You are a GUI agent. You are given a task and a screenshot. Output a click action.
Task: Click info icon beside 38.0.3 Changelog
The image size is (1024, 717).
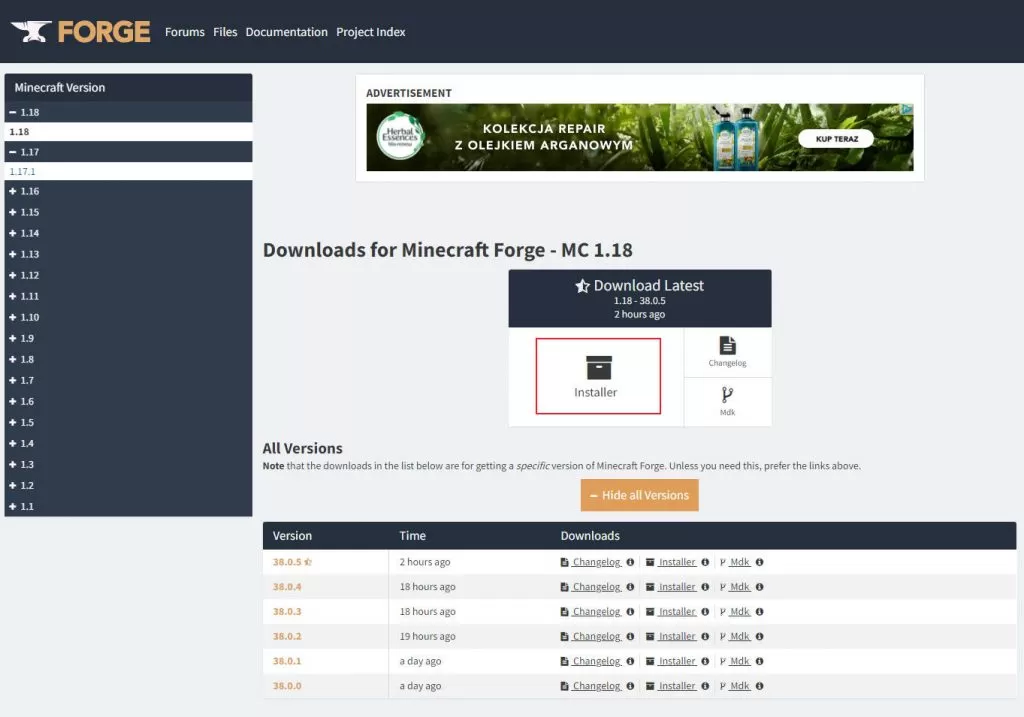pos(630,611)
